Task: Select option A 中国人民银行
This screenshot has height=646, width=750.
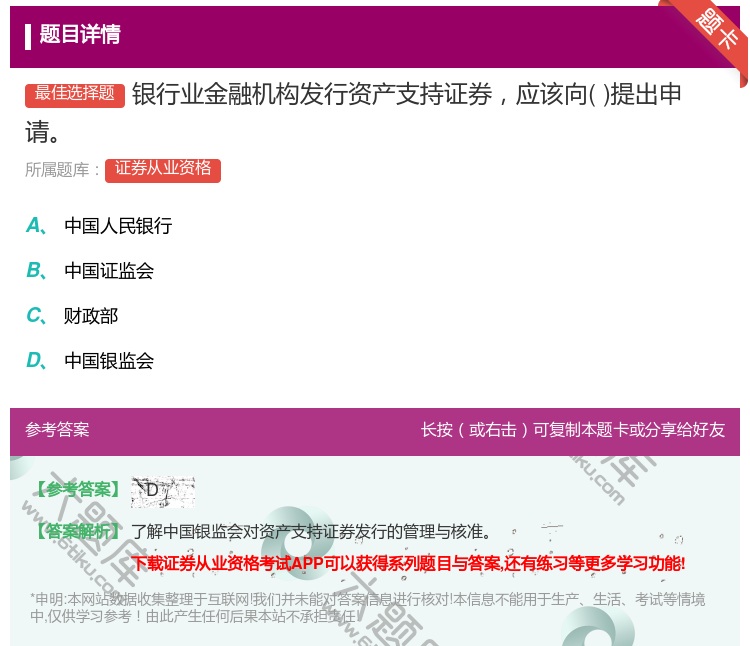Action: (99, 226)
